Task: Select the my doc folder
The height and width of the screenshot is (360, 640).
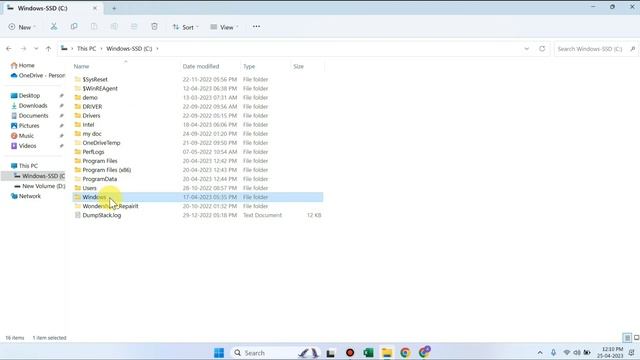Action: pos(92,133)
